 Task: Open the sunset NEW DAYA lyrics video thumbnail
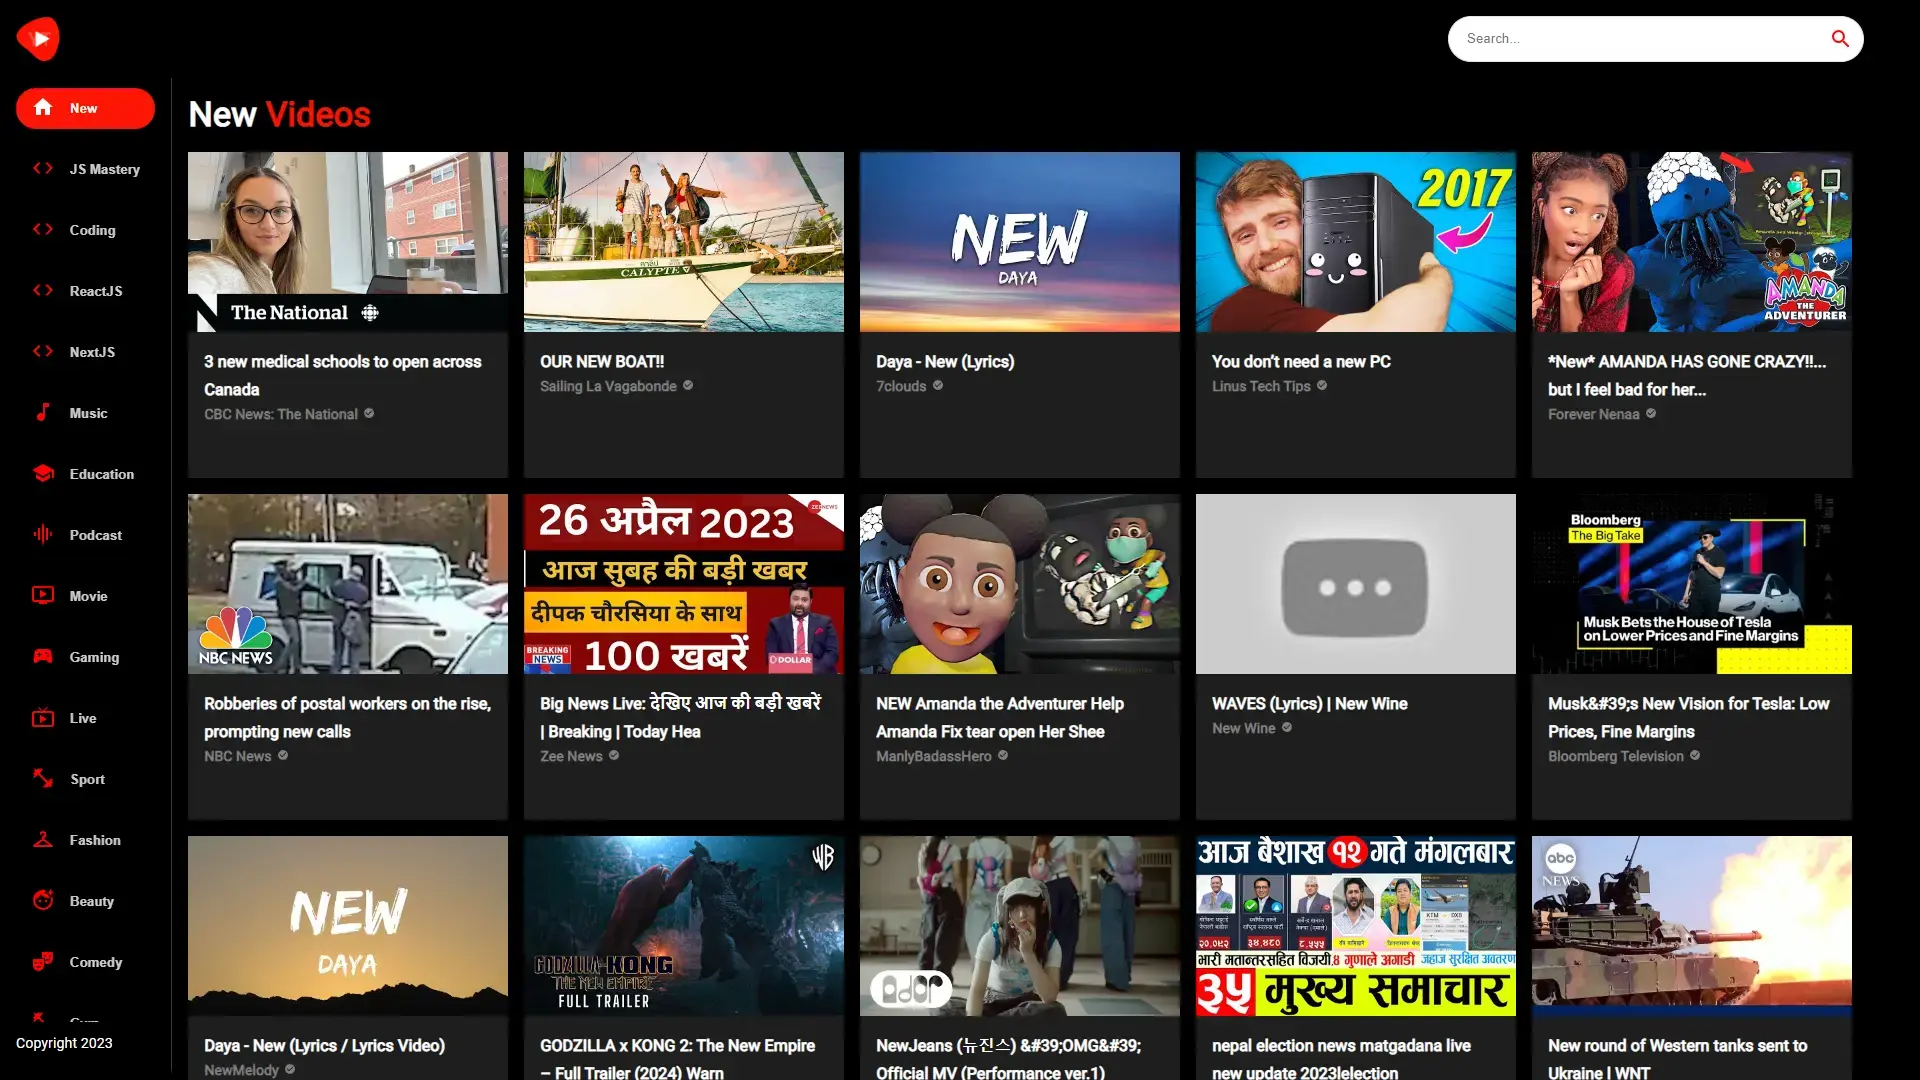coord(348,926)
